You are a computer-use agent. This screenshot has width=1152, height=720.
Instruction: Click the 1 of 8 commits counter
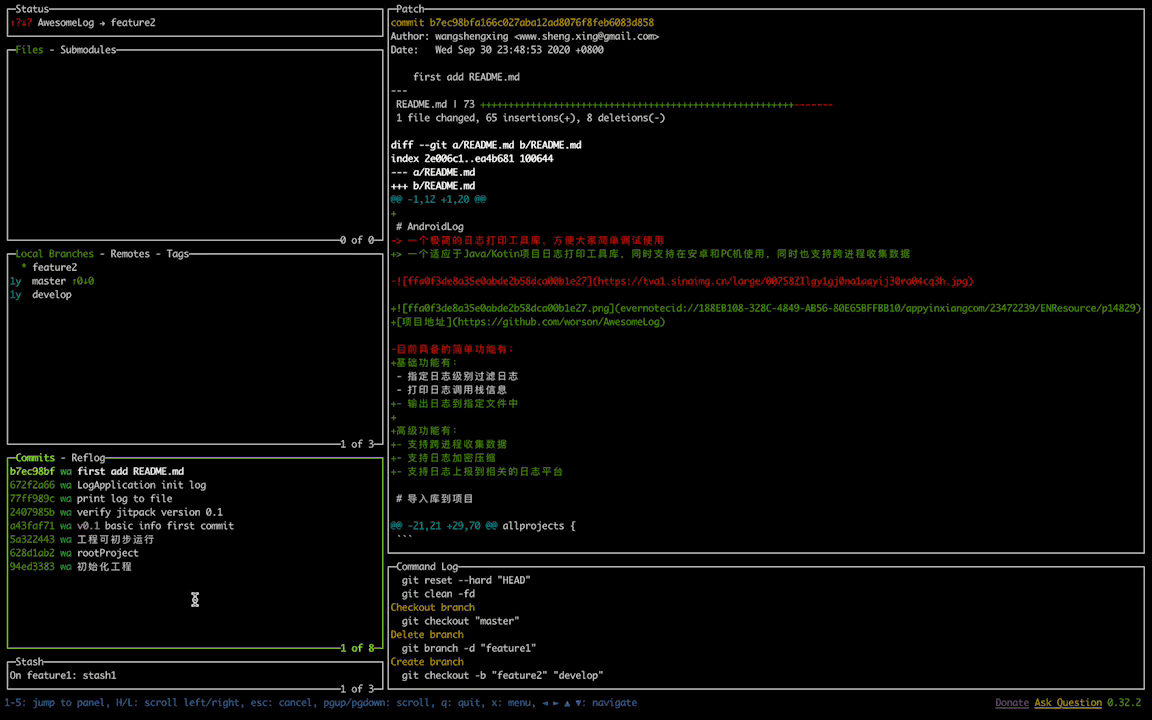tap(357, 648)
